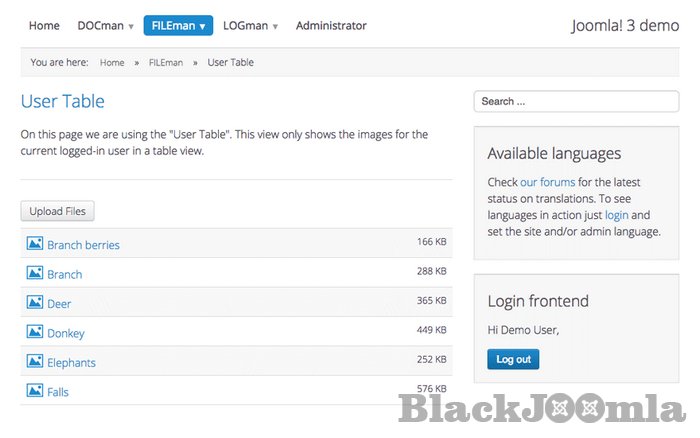The height and width of the screenshot is (438, 700).
Task: Click the image icon next to Branch
Action: pyautogui.click(x=34, y=273)
